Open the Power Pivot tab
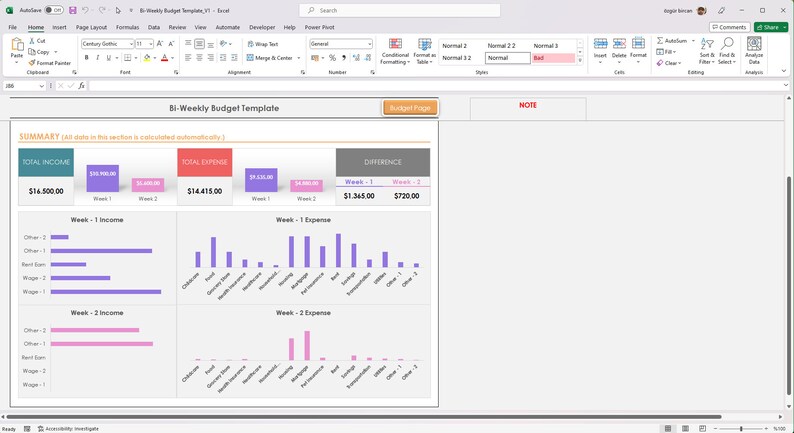 click(319, 27)
